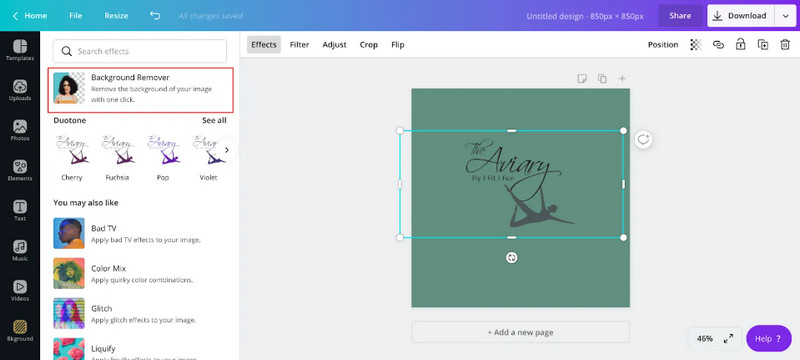Apply the Pop duotone preset

click(163, 158)
